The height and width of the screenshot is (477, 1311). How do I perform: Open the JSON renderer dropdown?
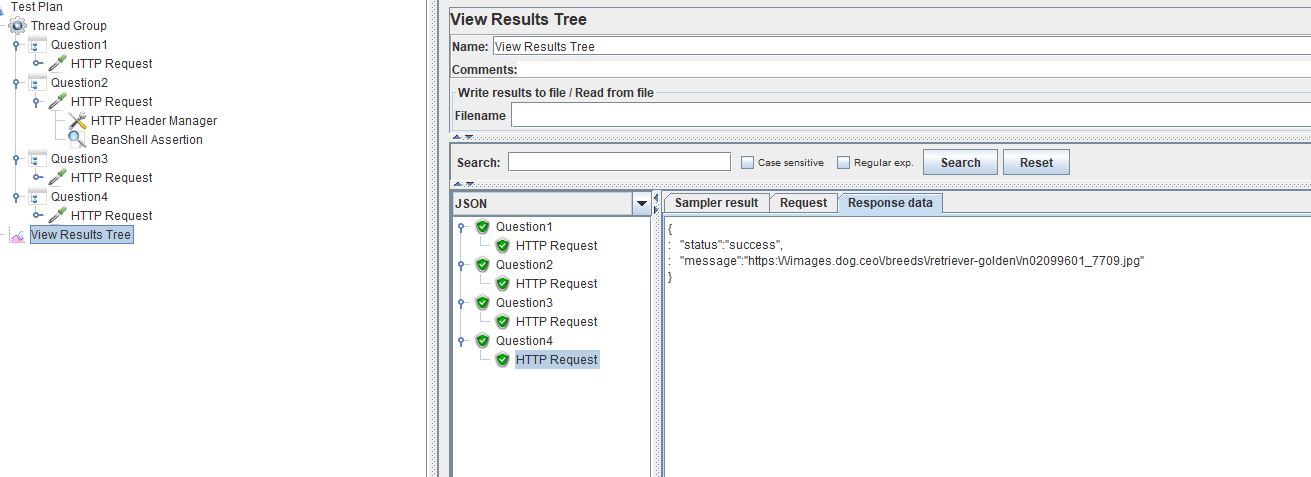641,204
